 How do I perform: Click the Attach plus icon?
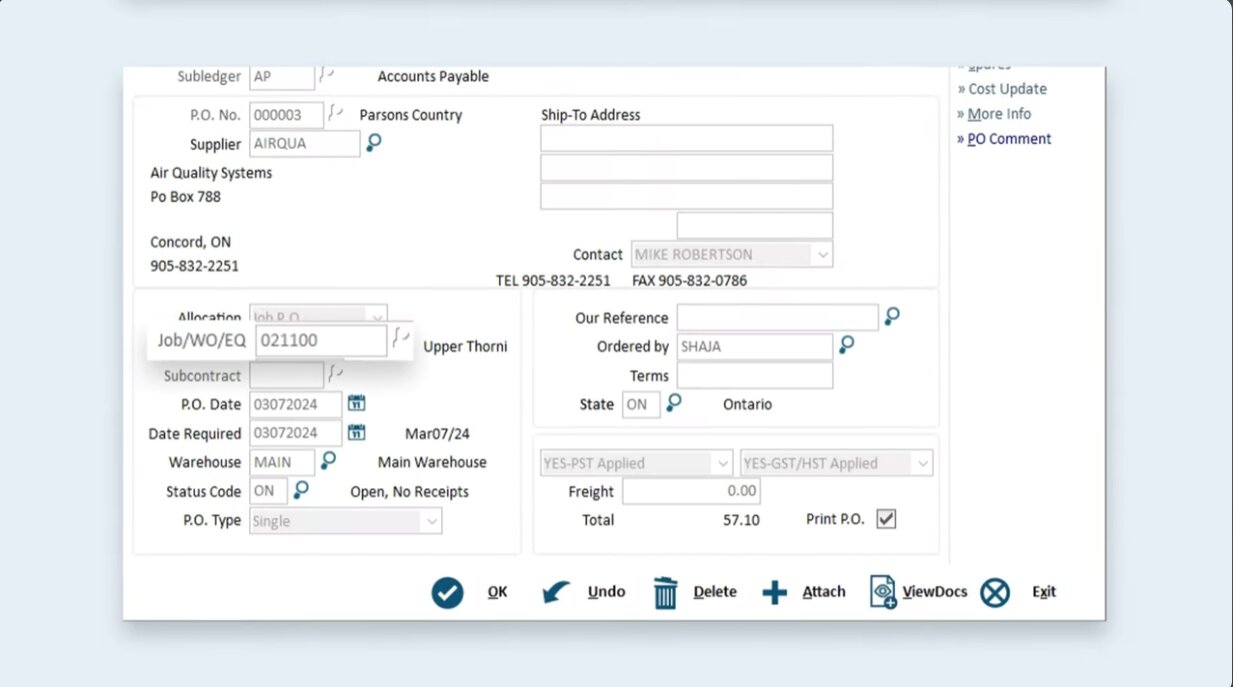coord(775,593)
